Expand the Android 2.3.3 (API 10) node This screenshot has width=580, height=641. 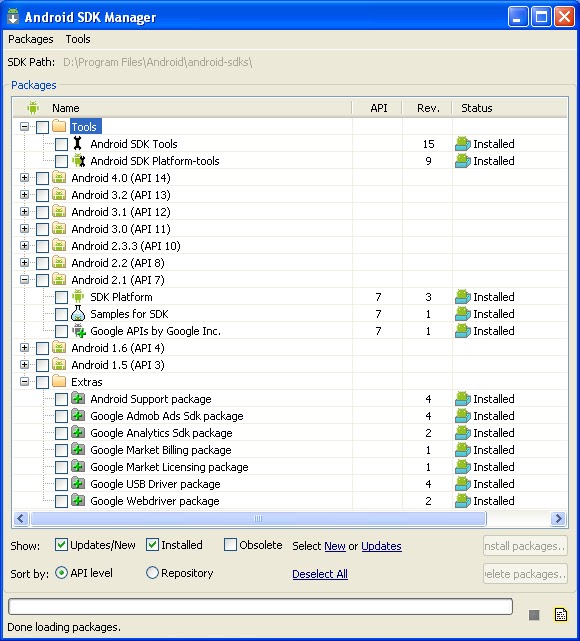25,245
